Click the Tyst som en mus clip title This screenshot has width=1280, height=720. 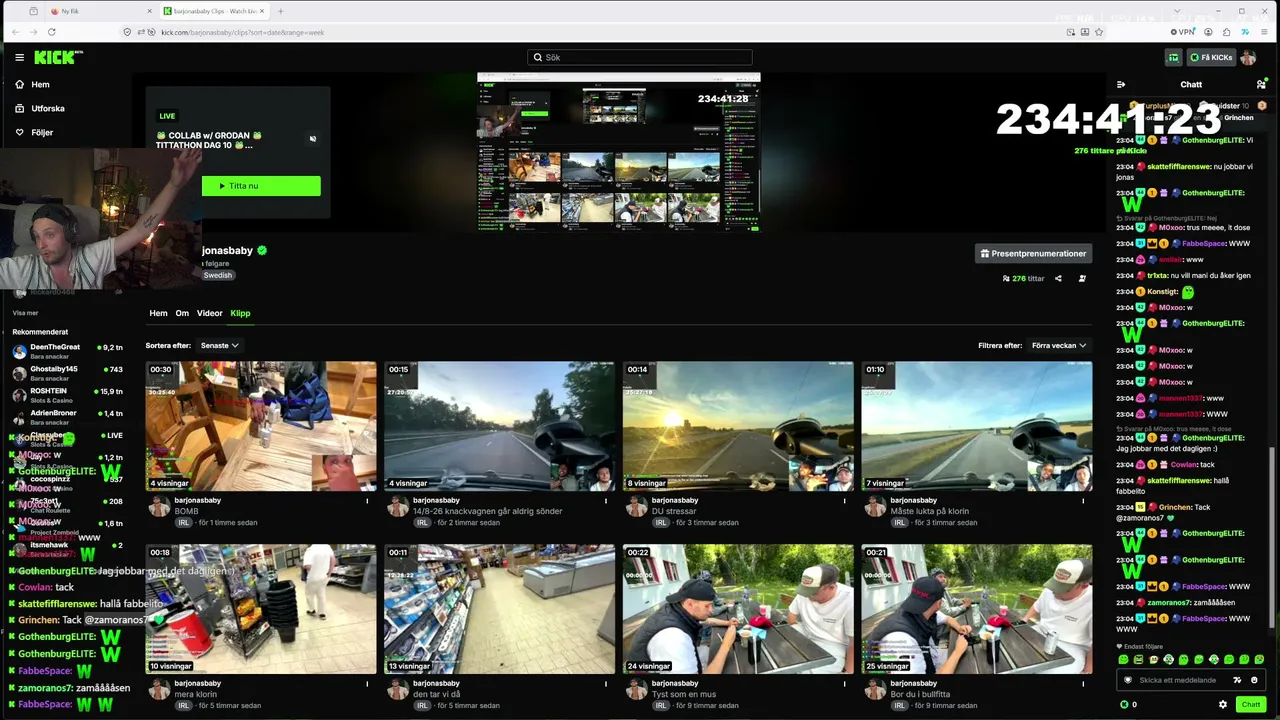pyautogui.click(x=686, y=694)
